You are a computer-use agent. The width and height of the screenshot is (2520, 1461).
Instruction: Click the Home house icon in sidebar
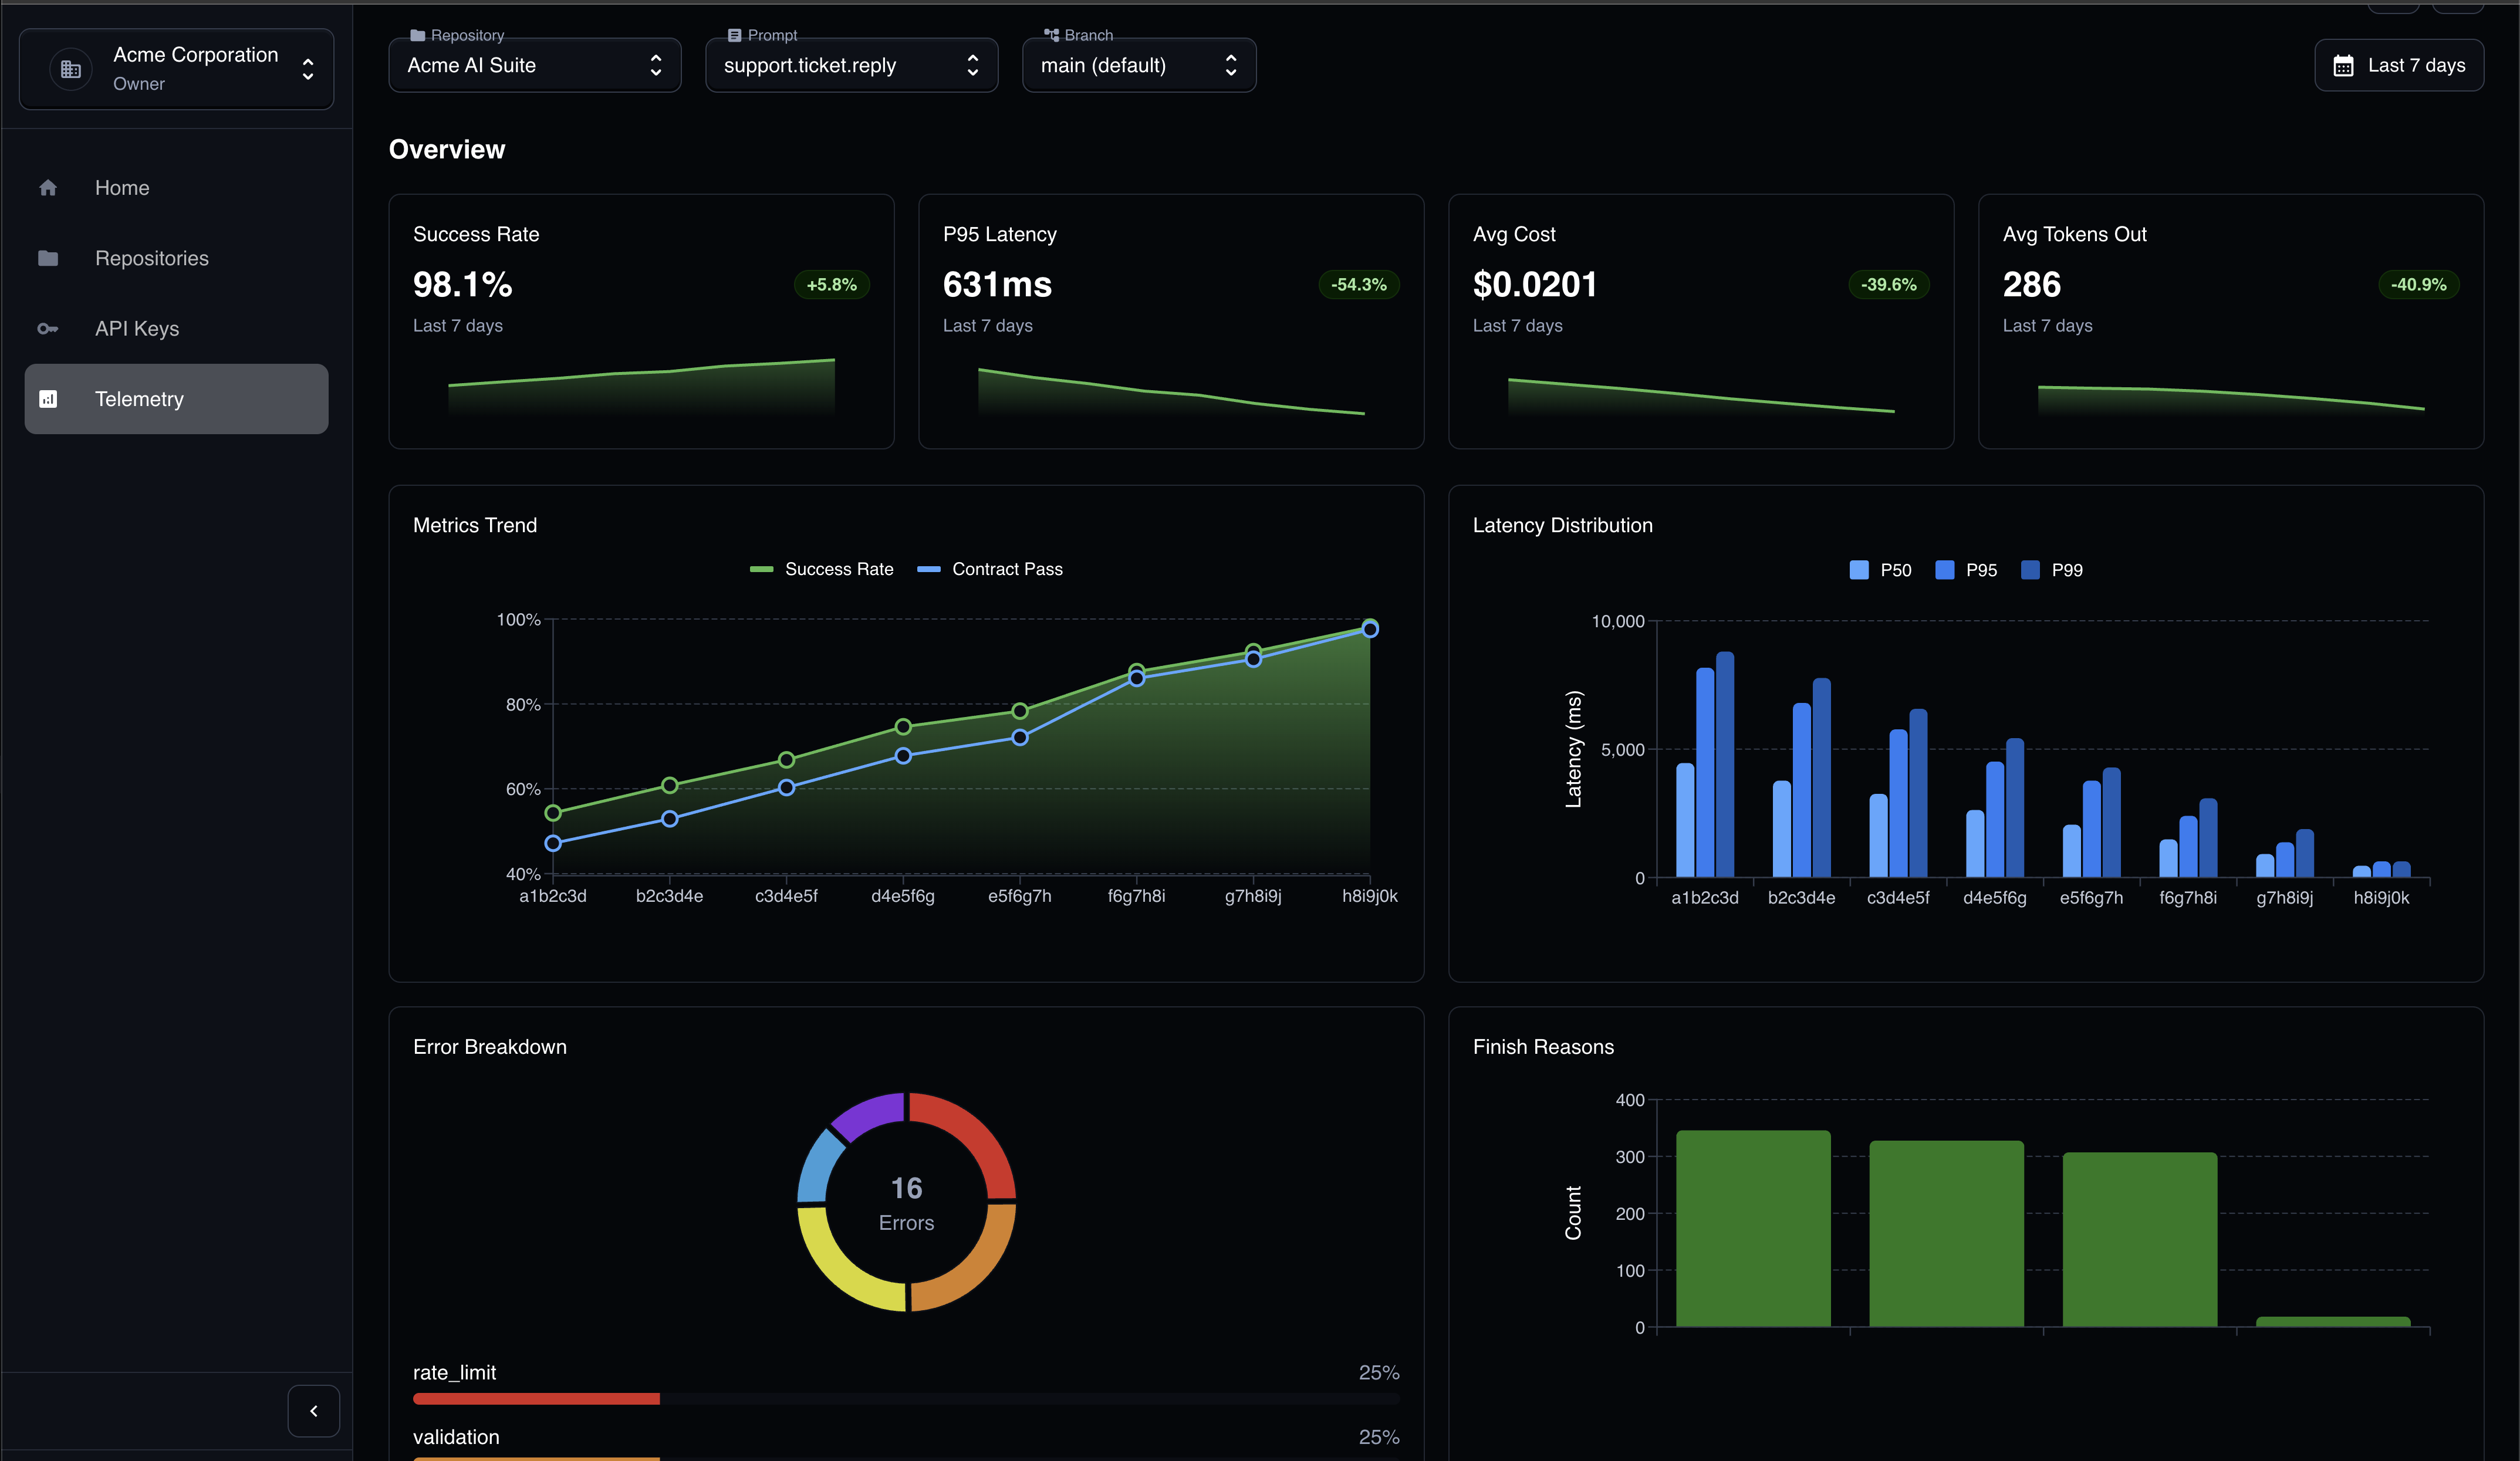pos(48,188)
